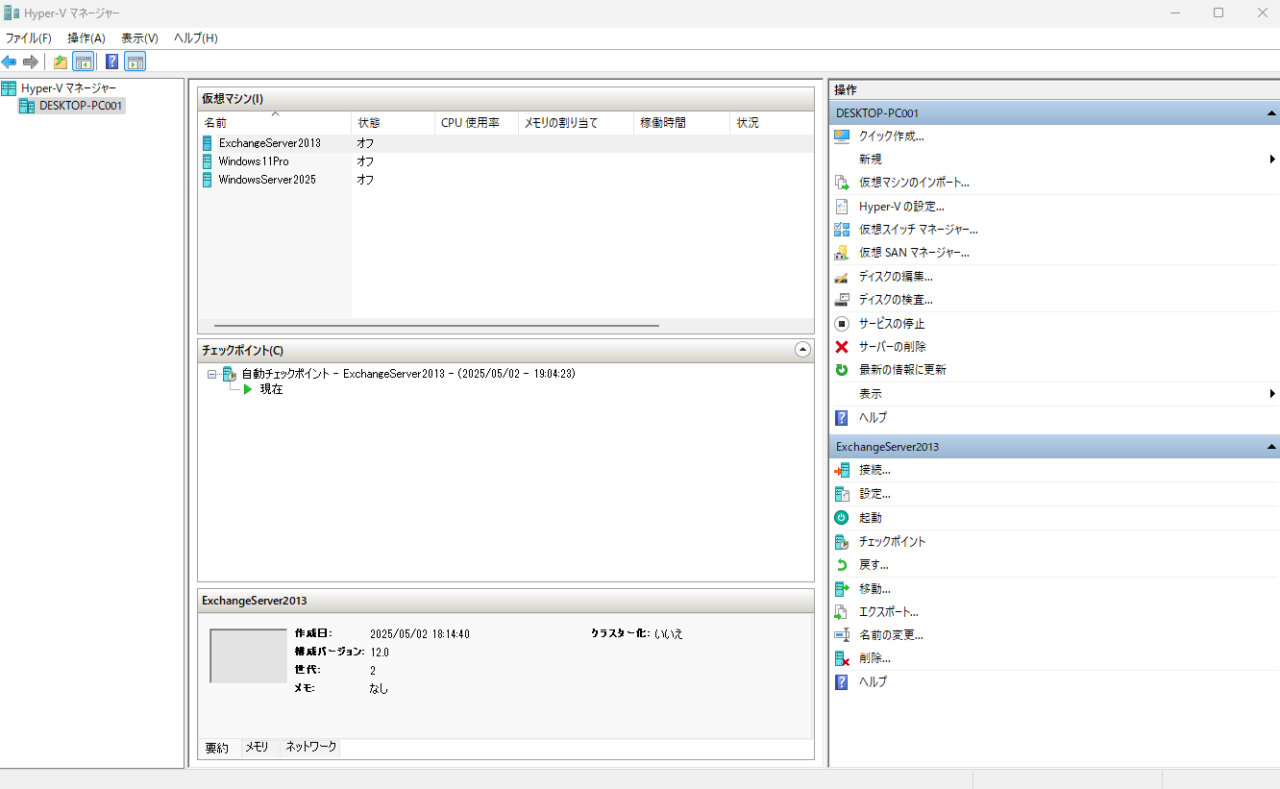The height and width of the screenshot is (789, 1280).
Task: Click the 削除 delete icon for ExchangeServer2013
Action: [841, 658]
